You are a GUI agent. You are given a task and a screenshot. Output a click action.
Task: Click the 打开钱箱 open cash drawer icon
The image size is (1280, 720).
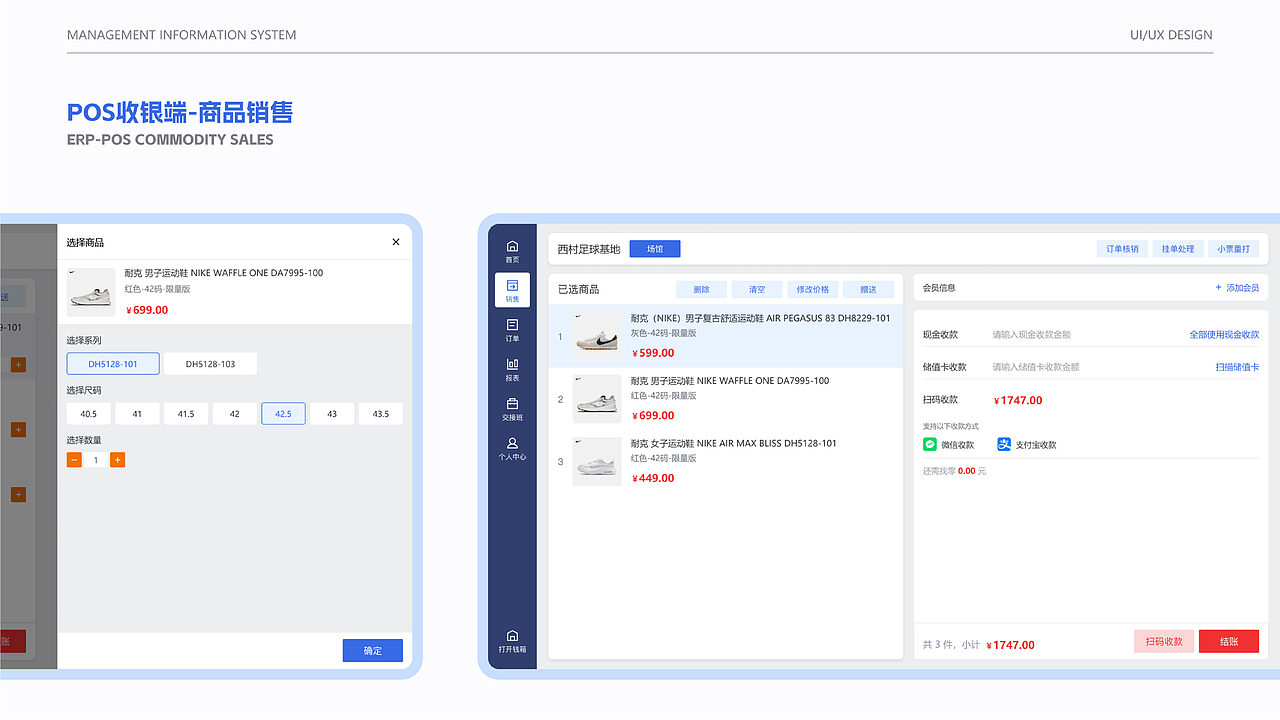[x=513, y=635]
